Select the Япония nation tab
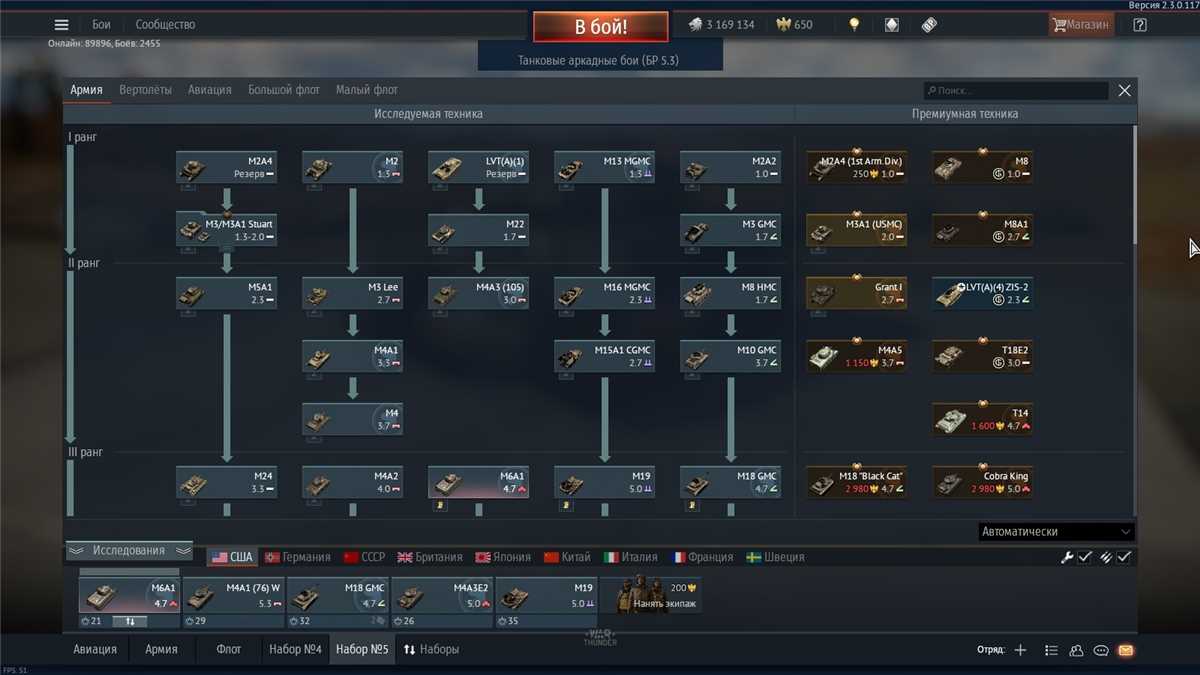The height and width of the screenshot is (675, 1200). 503,557
